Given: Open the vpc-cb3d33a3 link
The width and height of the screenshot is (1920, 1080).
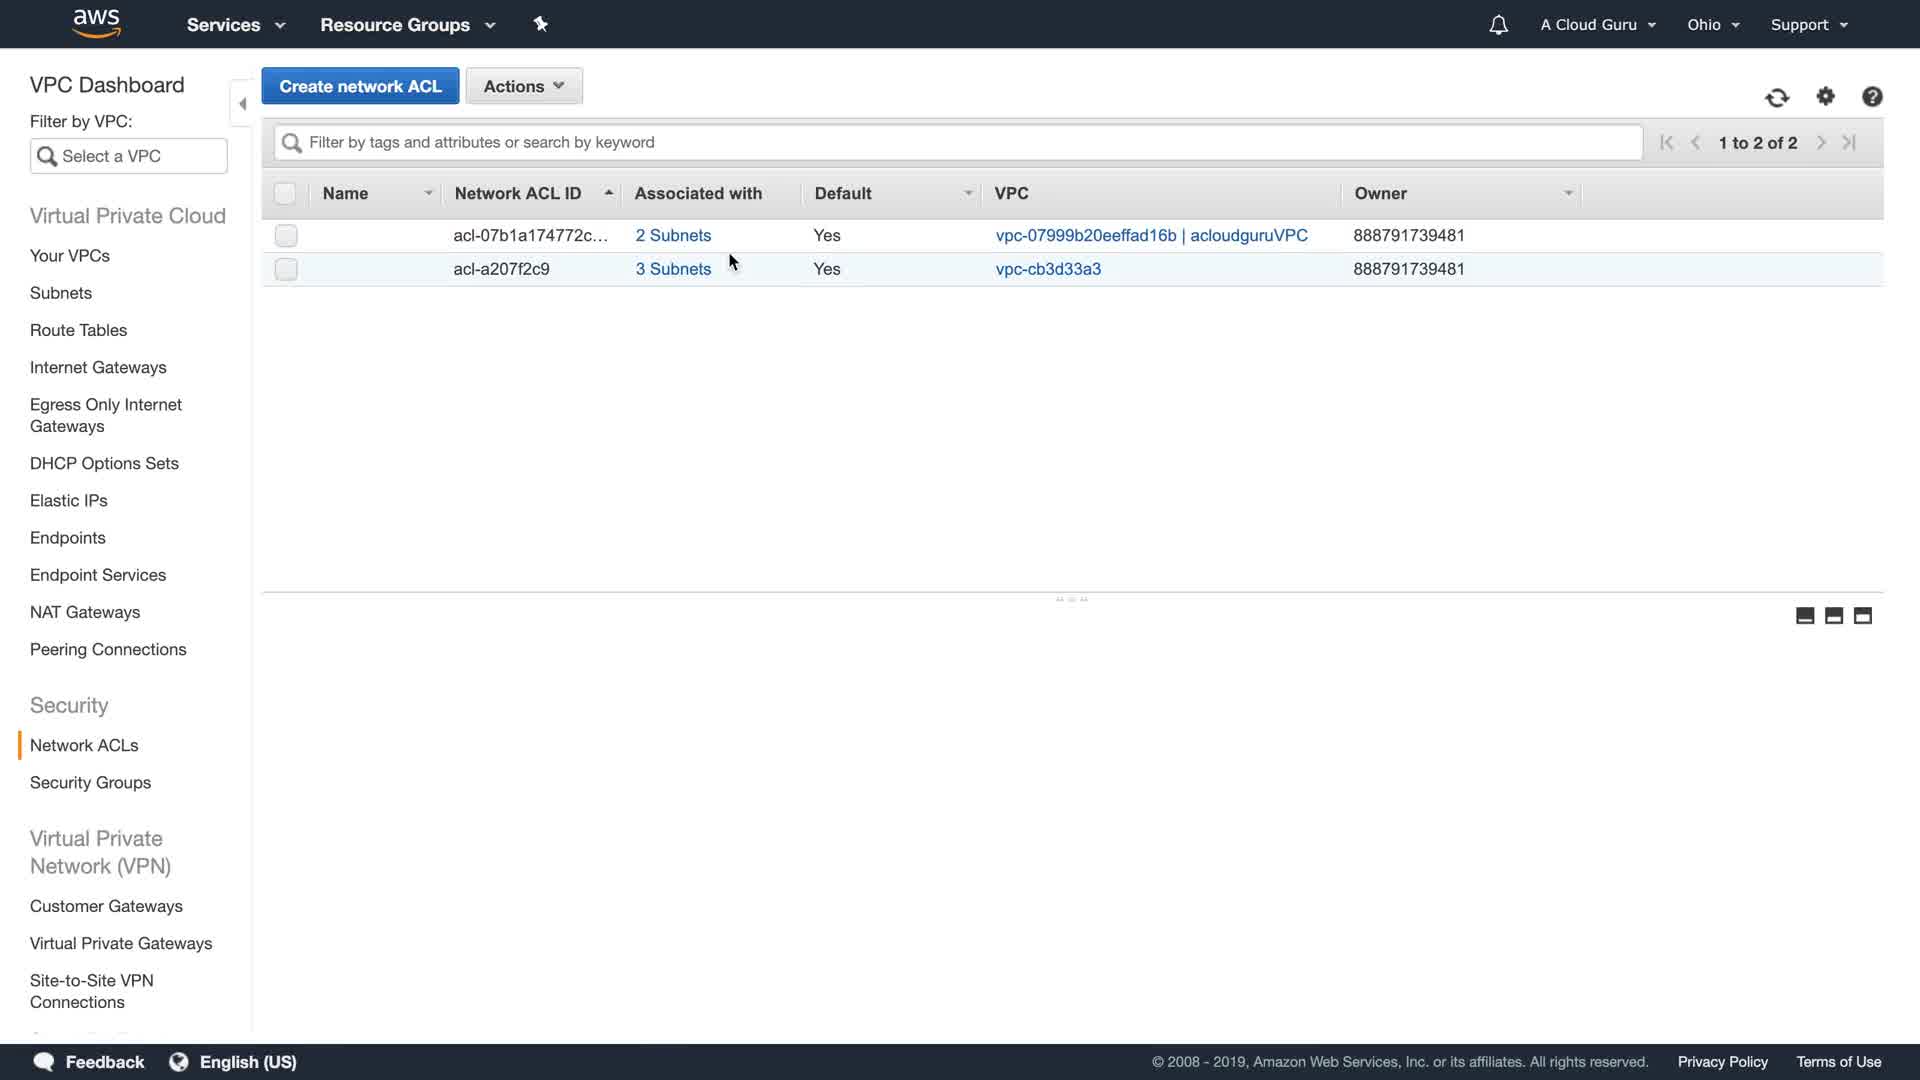Looking at the screenshot, I should pyautogui.click(x=1048, y=269).
